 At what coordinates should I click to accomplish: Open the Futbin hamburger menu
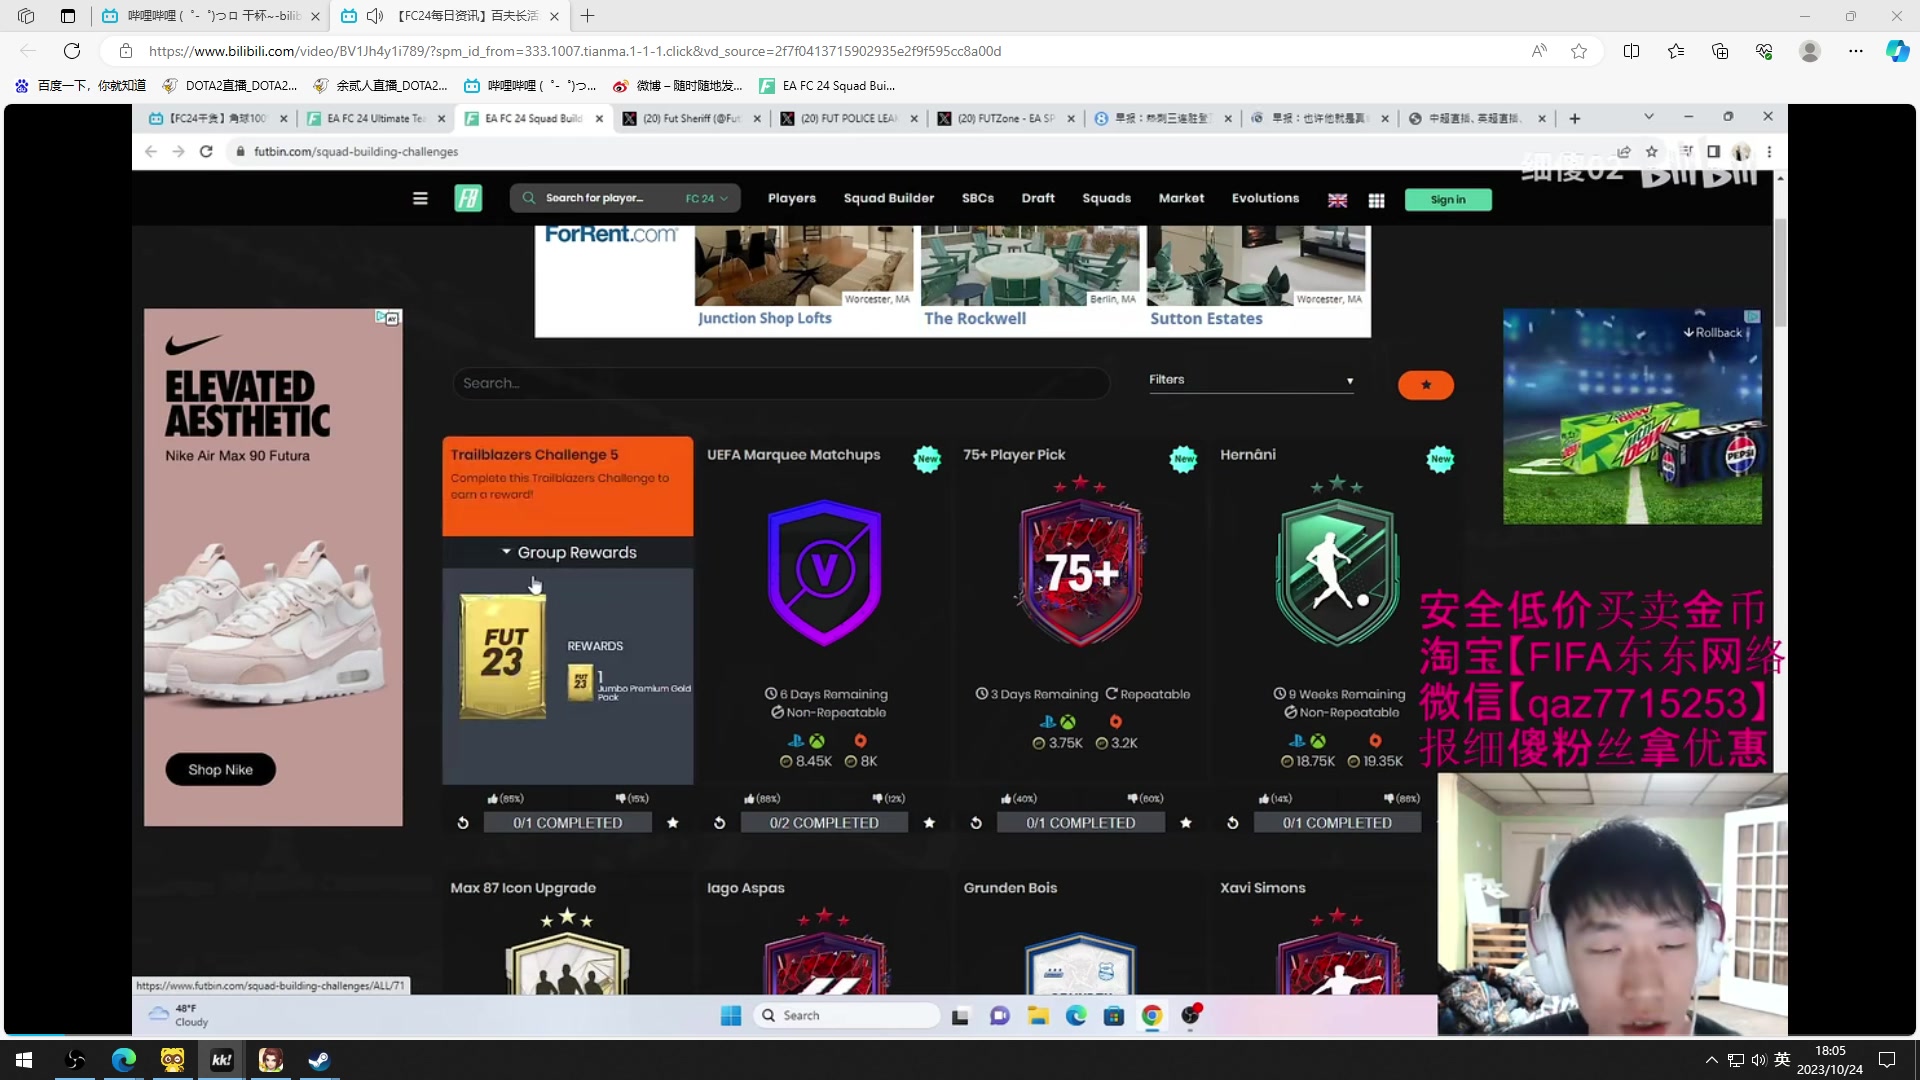[x=420, y=199]
